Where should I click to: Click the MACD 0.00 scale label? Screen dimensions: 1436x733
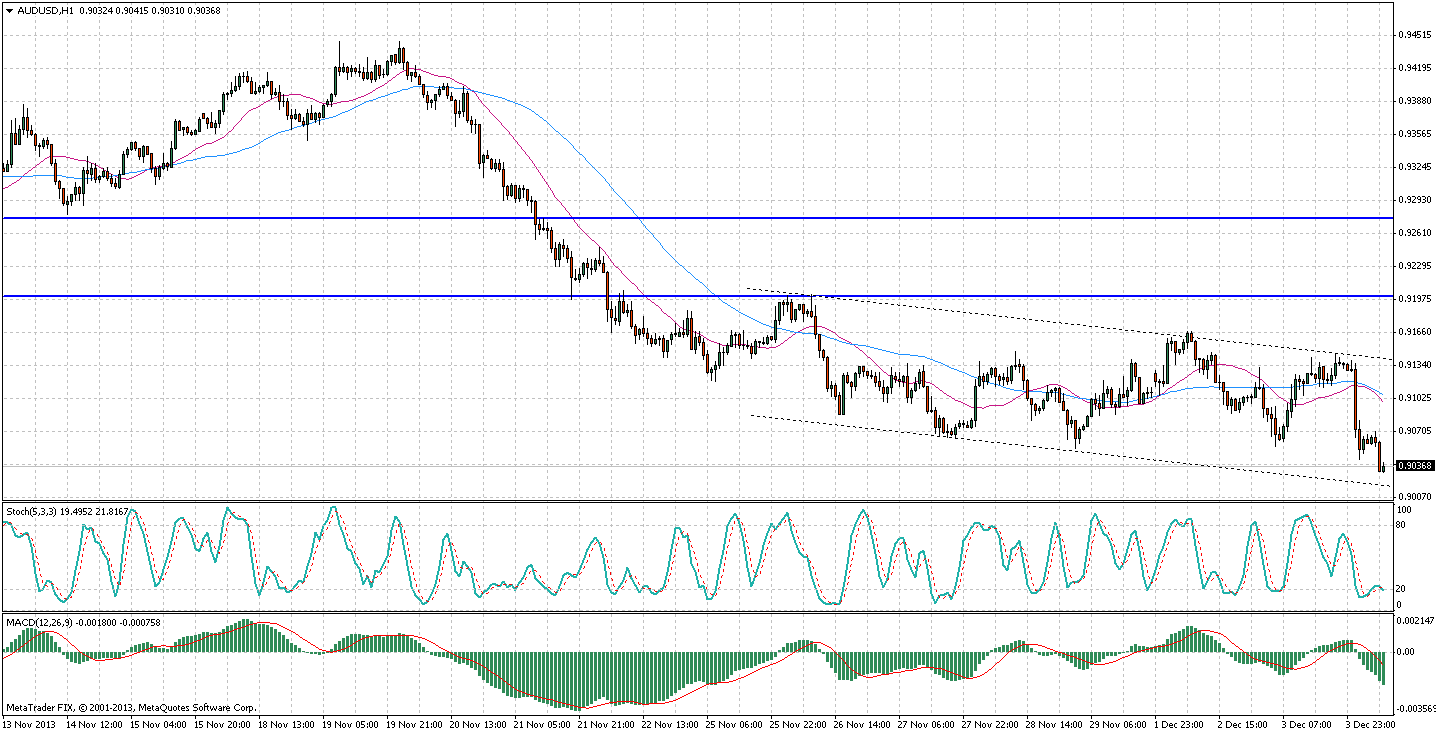click(x=1405, y=651)
